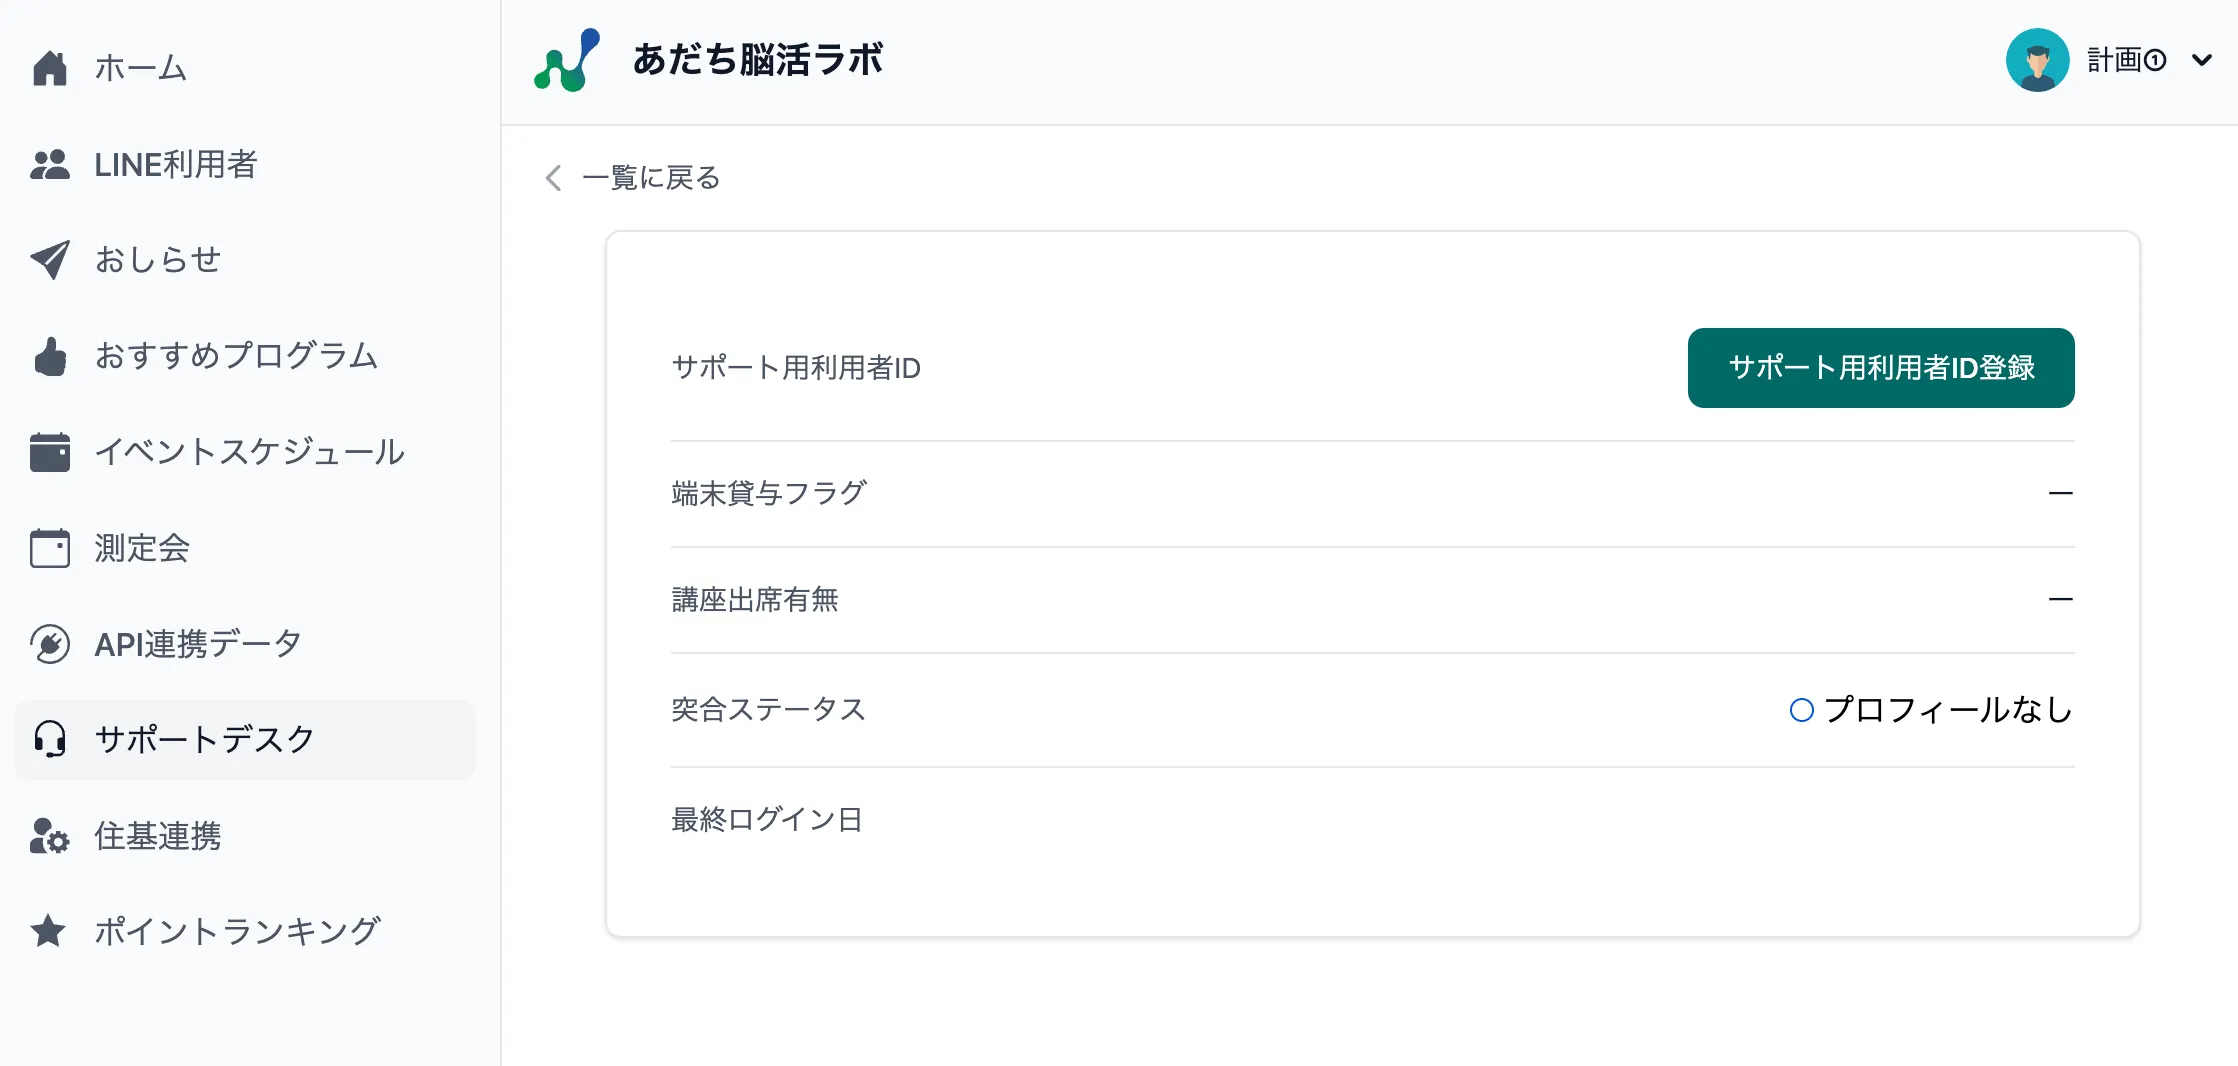Image resolution: width=2238 pixels, height=1066 pixels.
Task: Click the サポート用利用者ID登録 button
Action: click(x=1881, y=368)
